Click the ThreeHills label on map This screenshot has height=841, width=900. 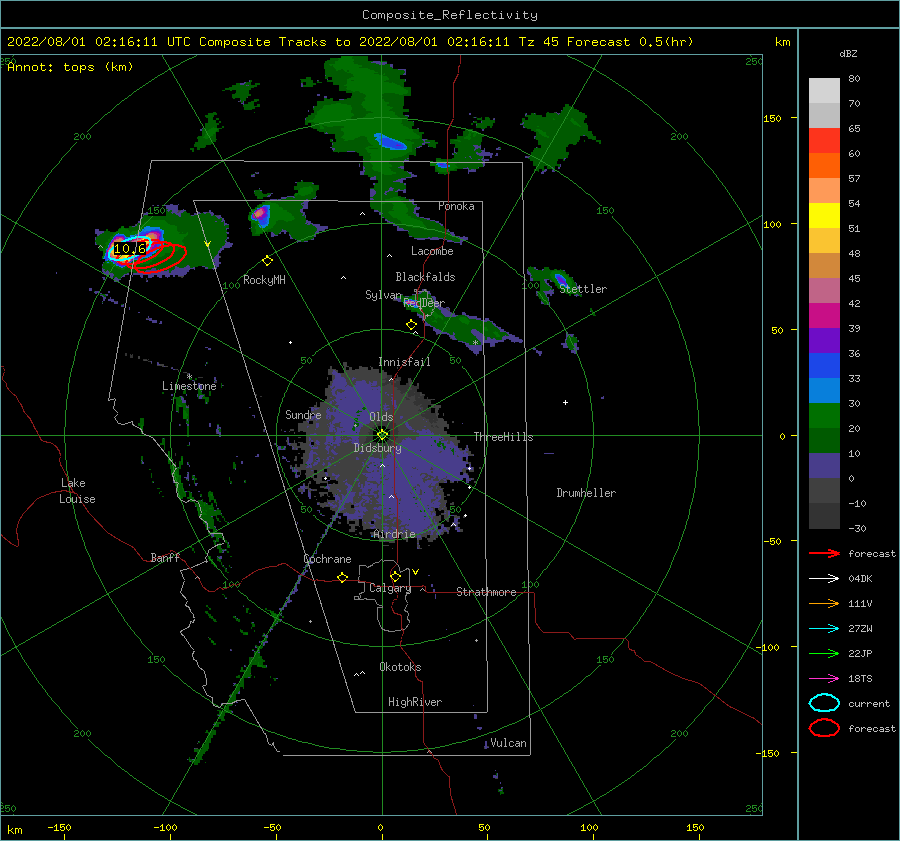click(503, 437)
